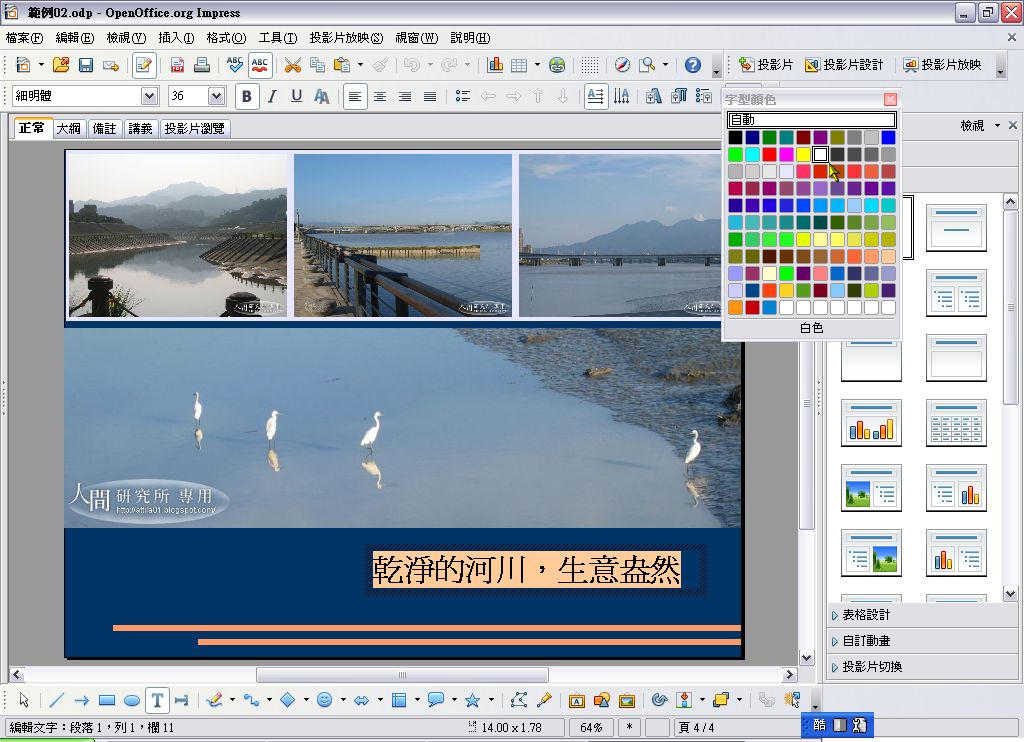Screen dimensions: 1024x742
Task: Open the 檢視 dropdown in task pane
Action: [980, 125]
